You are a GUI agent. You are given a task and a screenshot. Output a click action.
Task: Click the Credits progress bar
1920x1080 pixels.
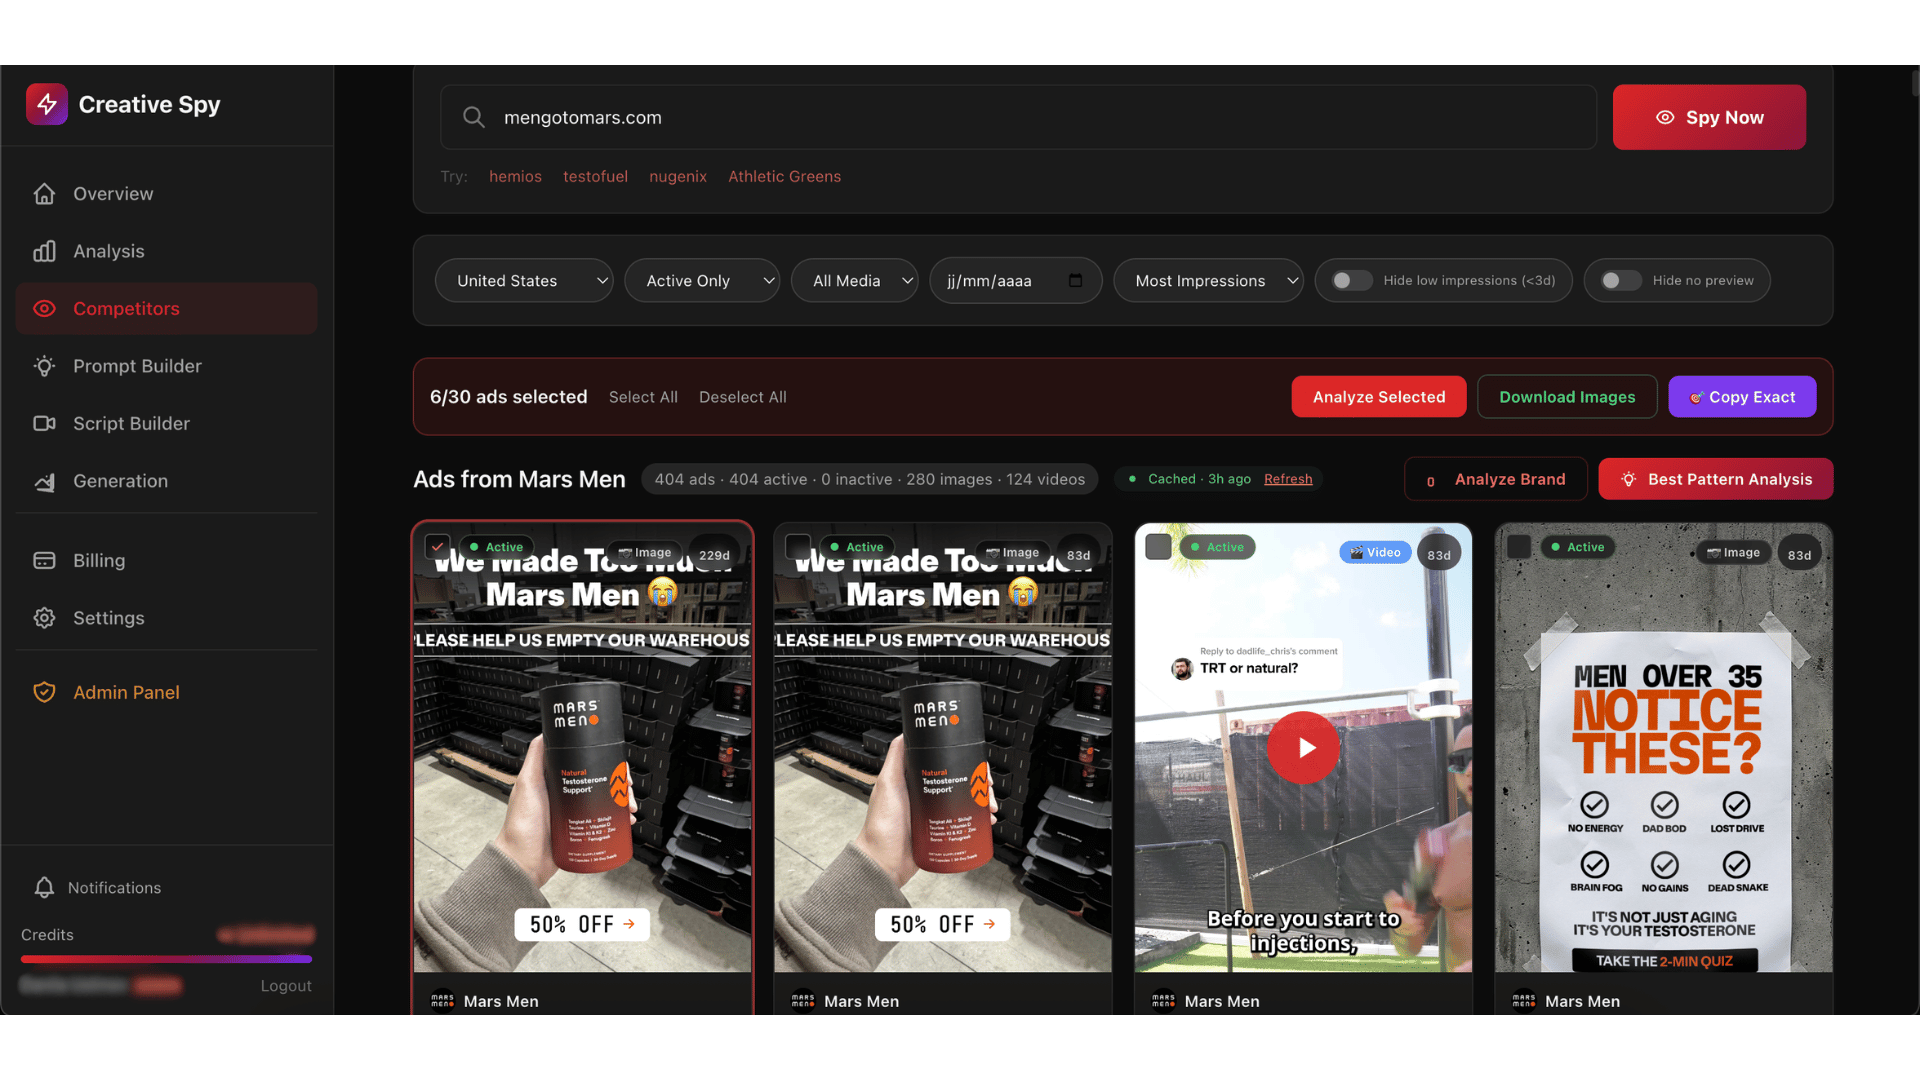166,959
